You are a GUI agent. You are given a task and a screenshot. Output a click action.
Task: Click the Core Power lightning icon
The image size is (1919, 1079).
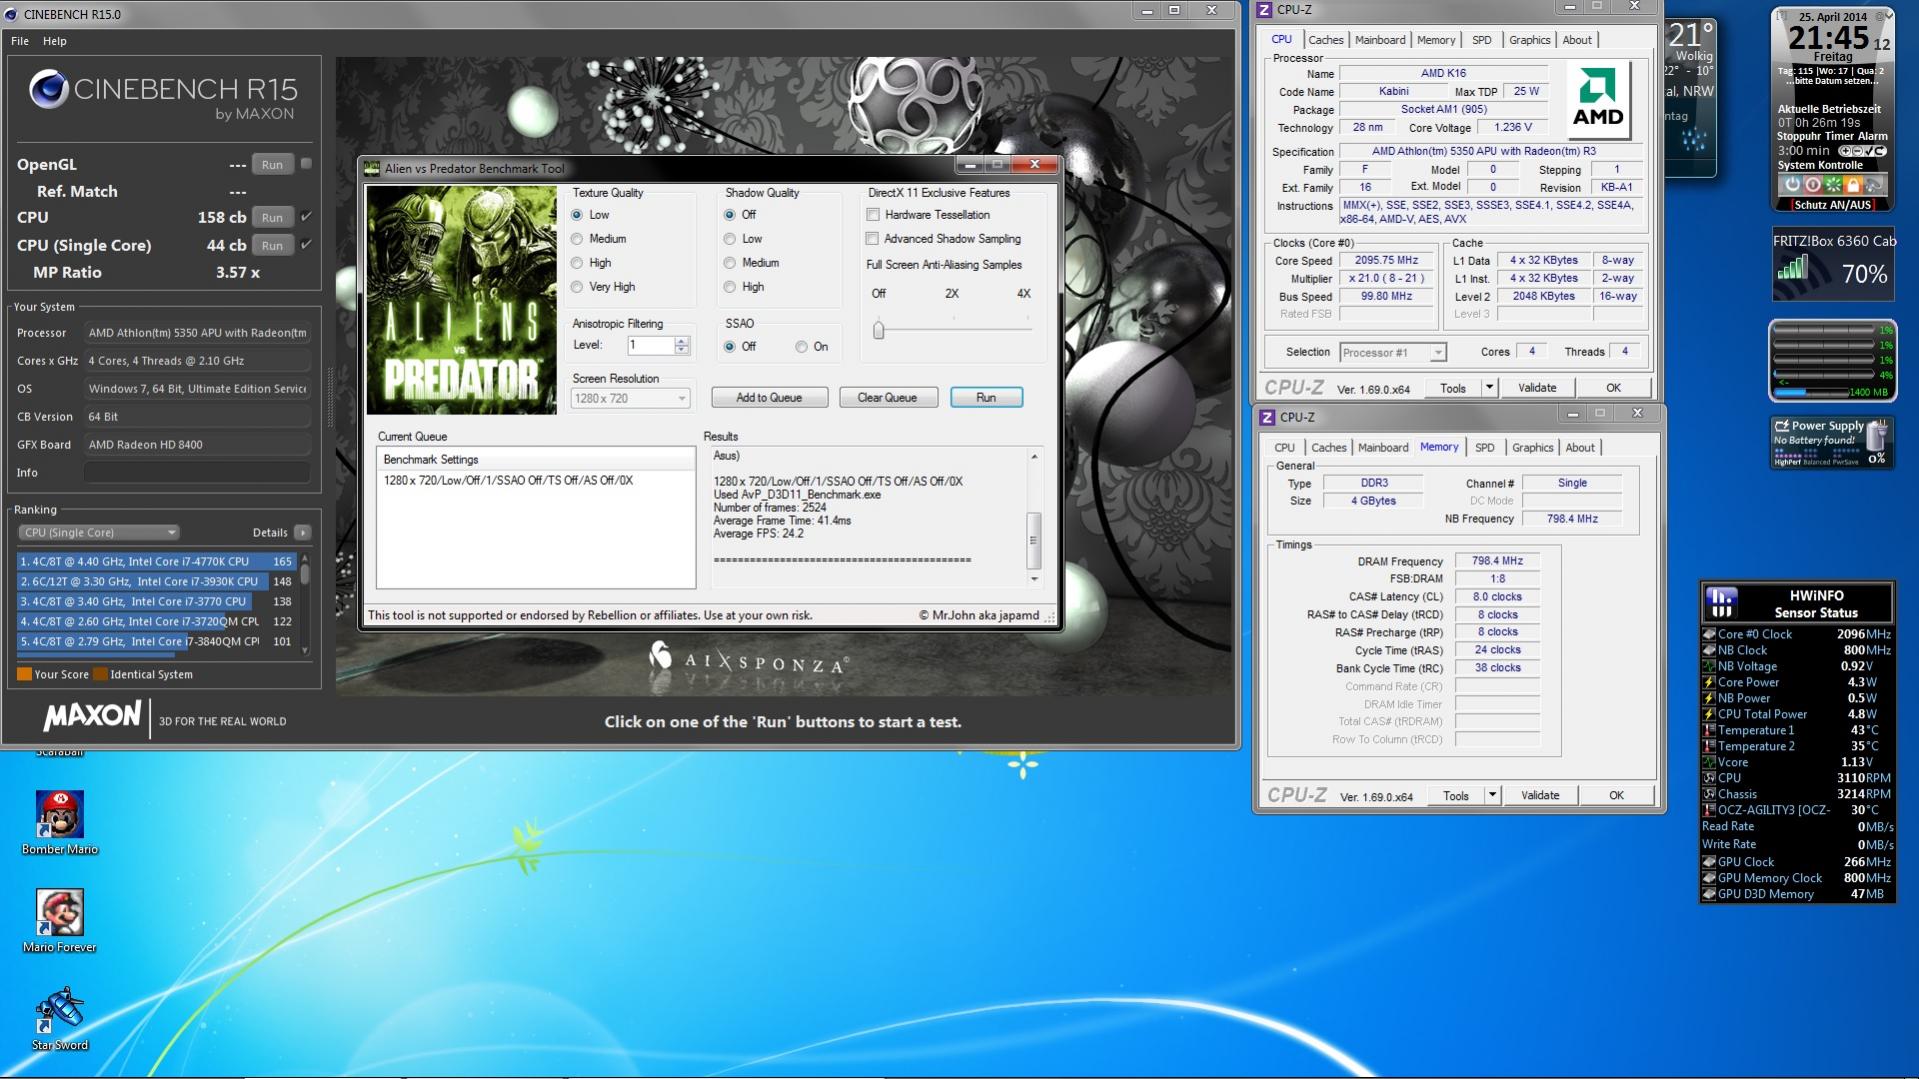(x=1709, y=682)
